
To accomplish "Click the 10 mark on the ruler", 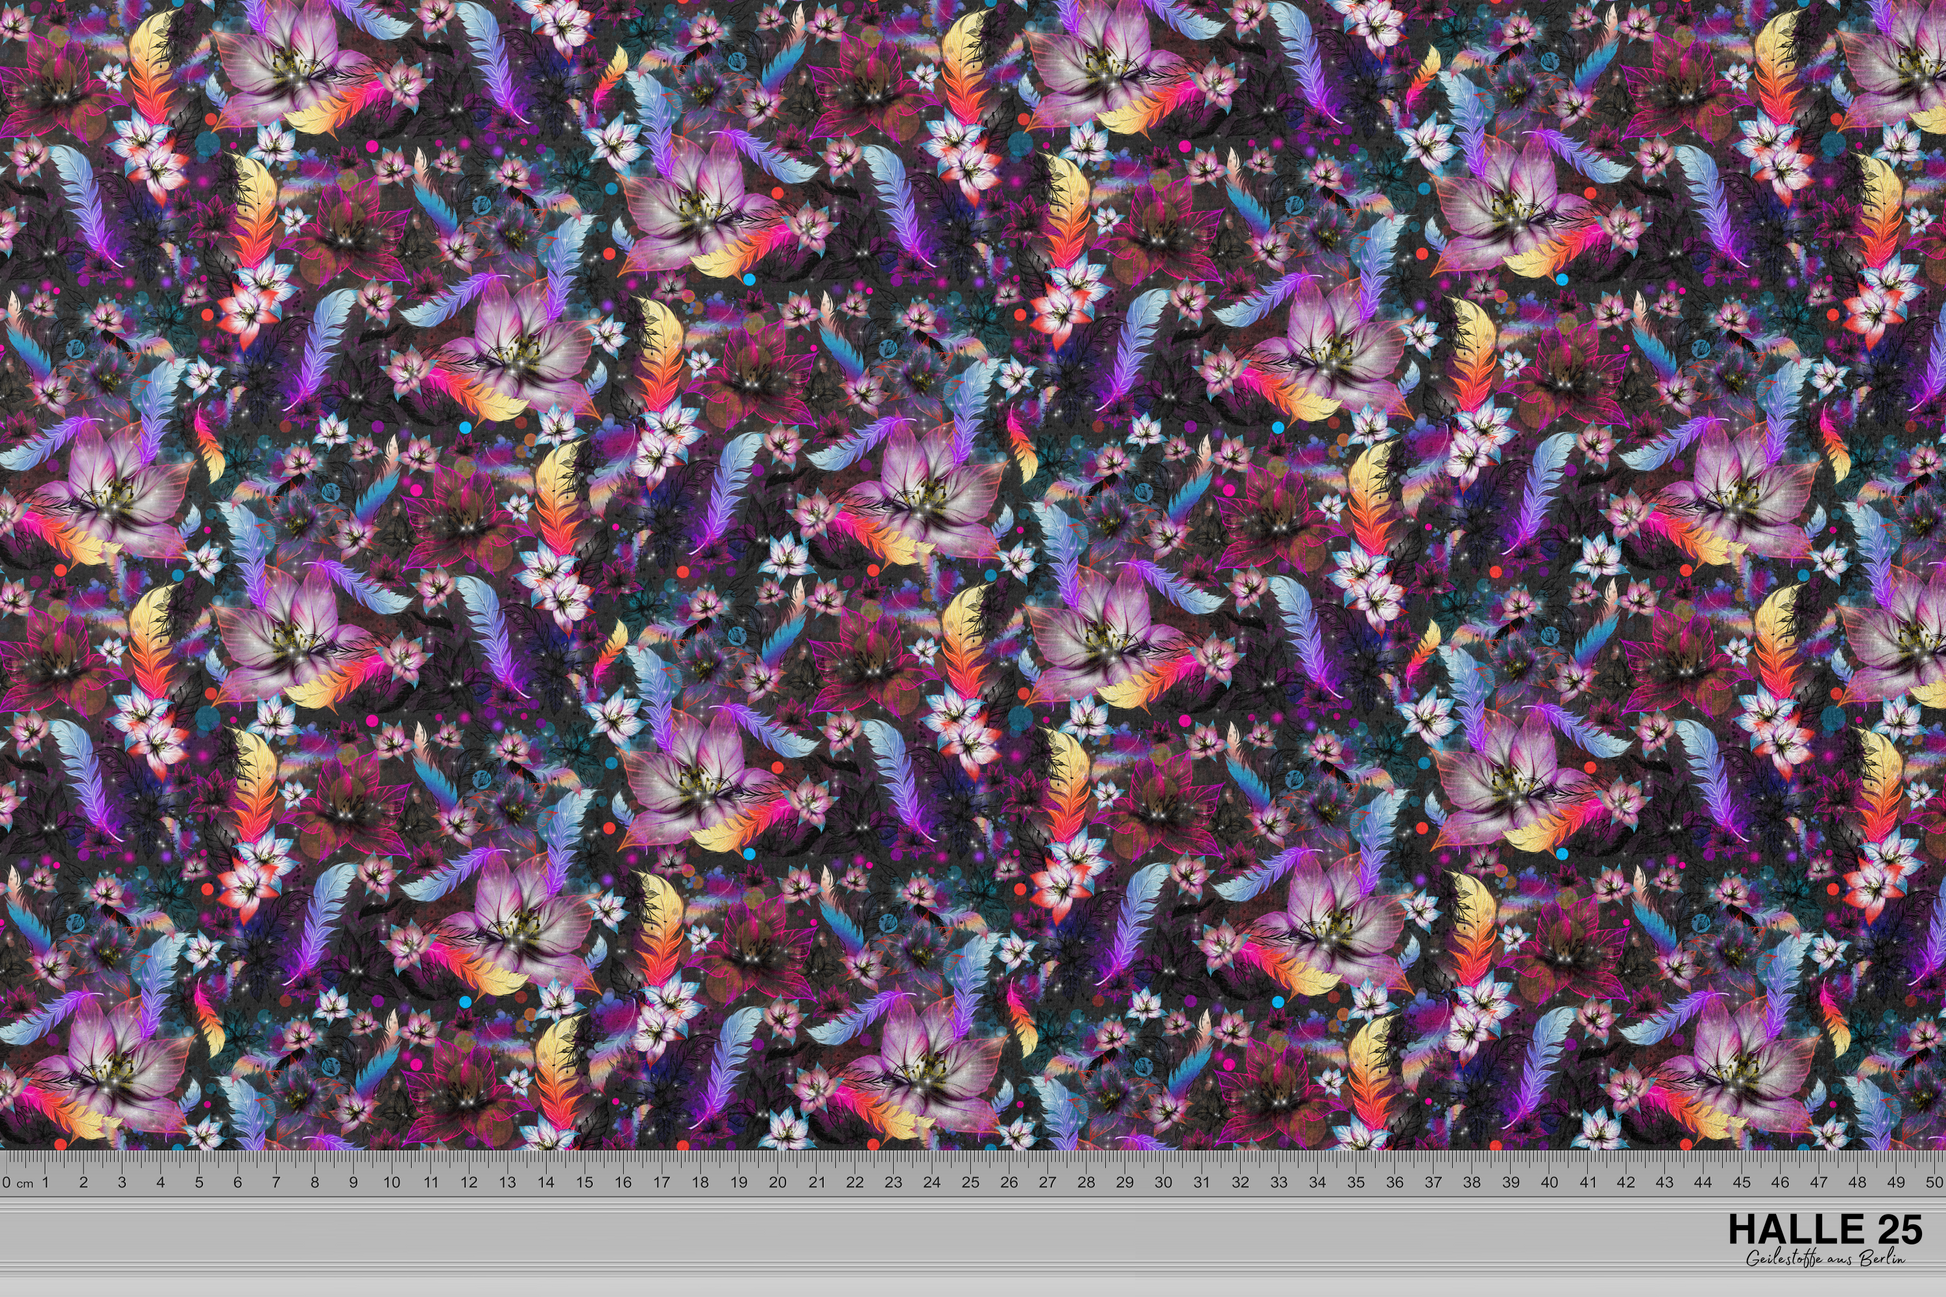I will click(x=392, y=1182).
